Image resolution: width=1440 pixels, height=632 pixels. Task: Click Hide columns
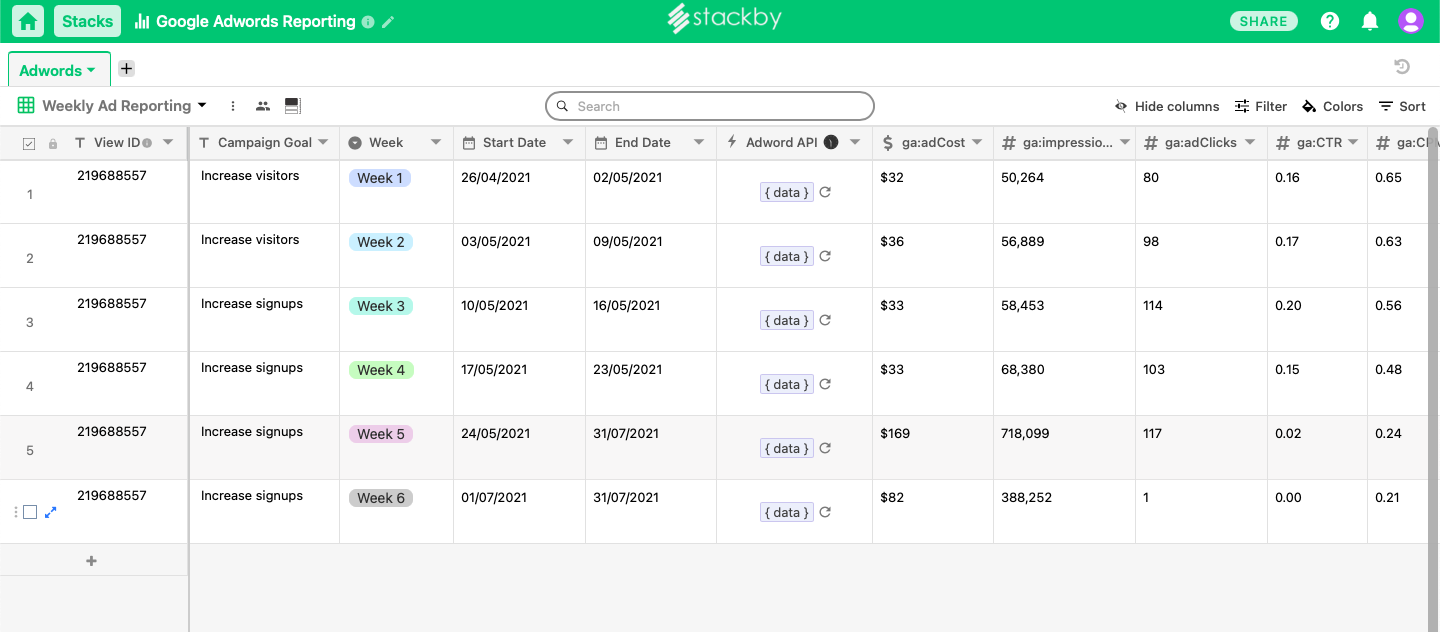tap(1167, 106)
